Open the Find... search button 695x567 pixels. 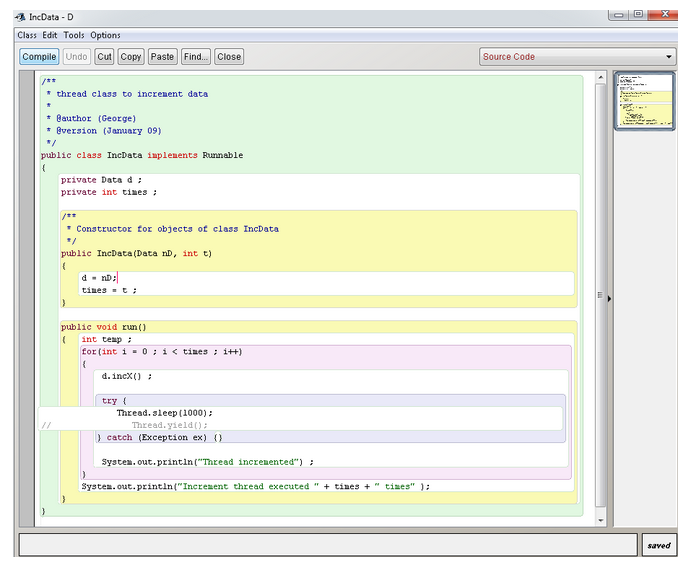pyautogui.click(x=195, y=57)
